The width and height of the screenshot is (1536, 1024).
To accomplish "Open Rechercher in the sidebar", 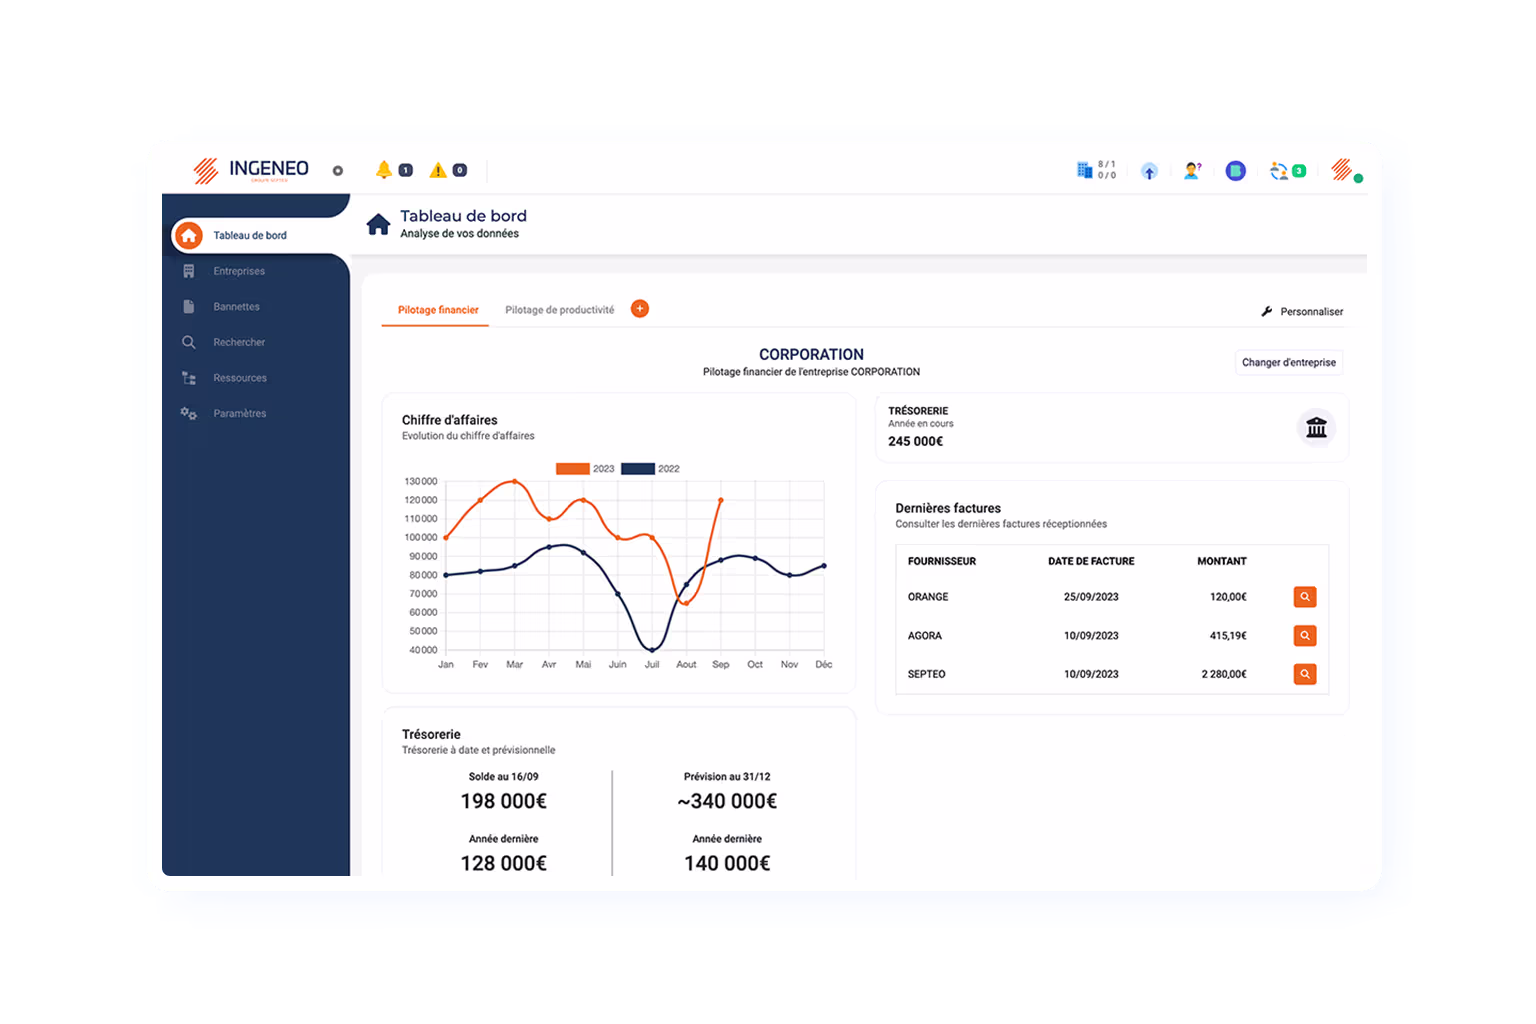I will 239,342.
